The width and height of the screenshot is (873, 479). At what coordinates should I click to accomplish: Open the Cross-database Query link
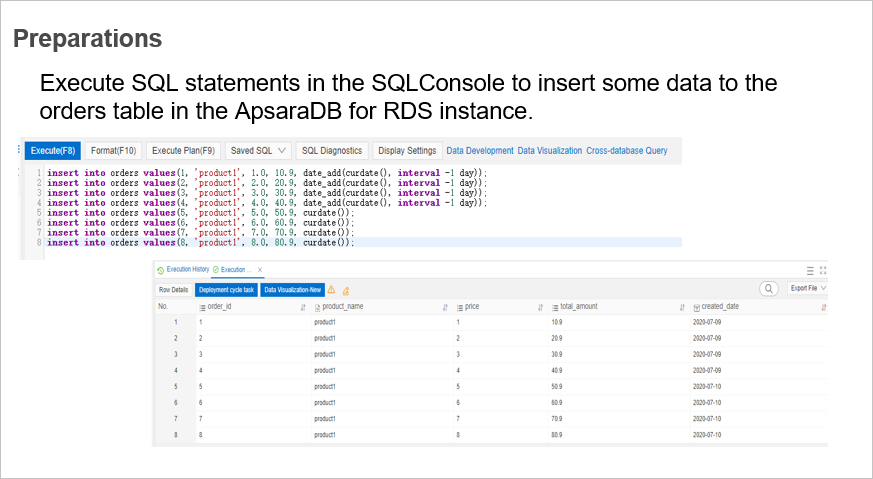tap(627, 151)
